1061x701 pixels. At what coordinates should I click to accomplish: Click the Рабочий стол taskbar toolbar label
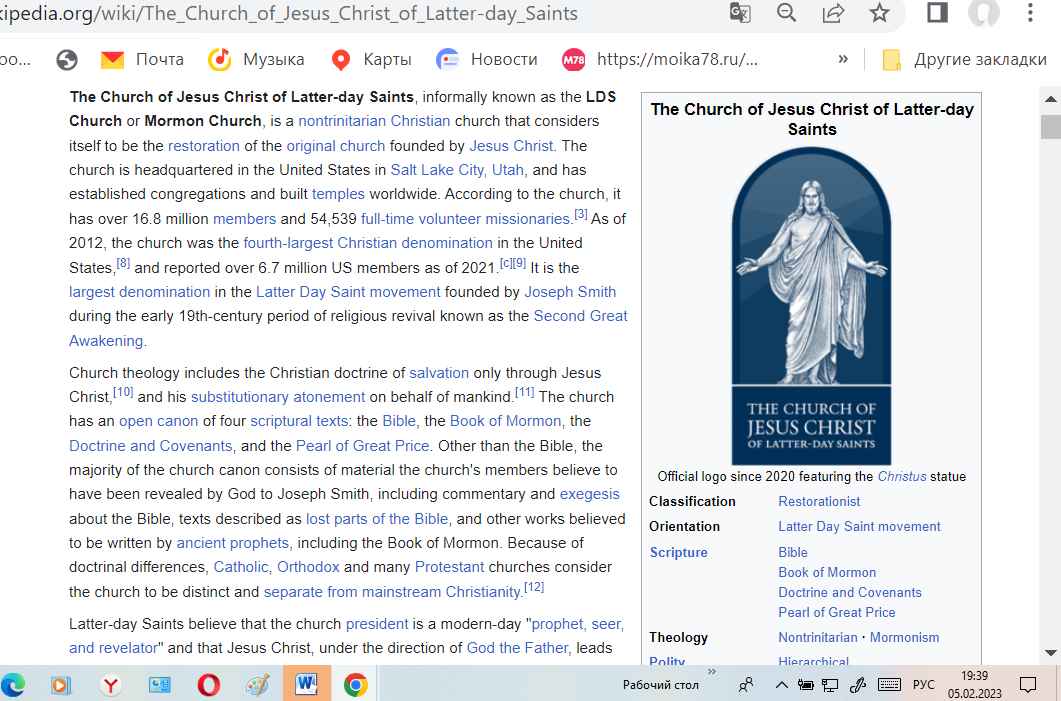[660, 685]
